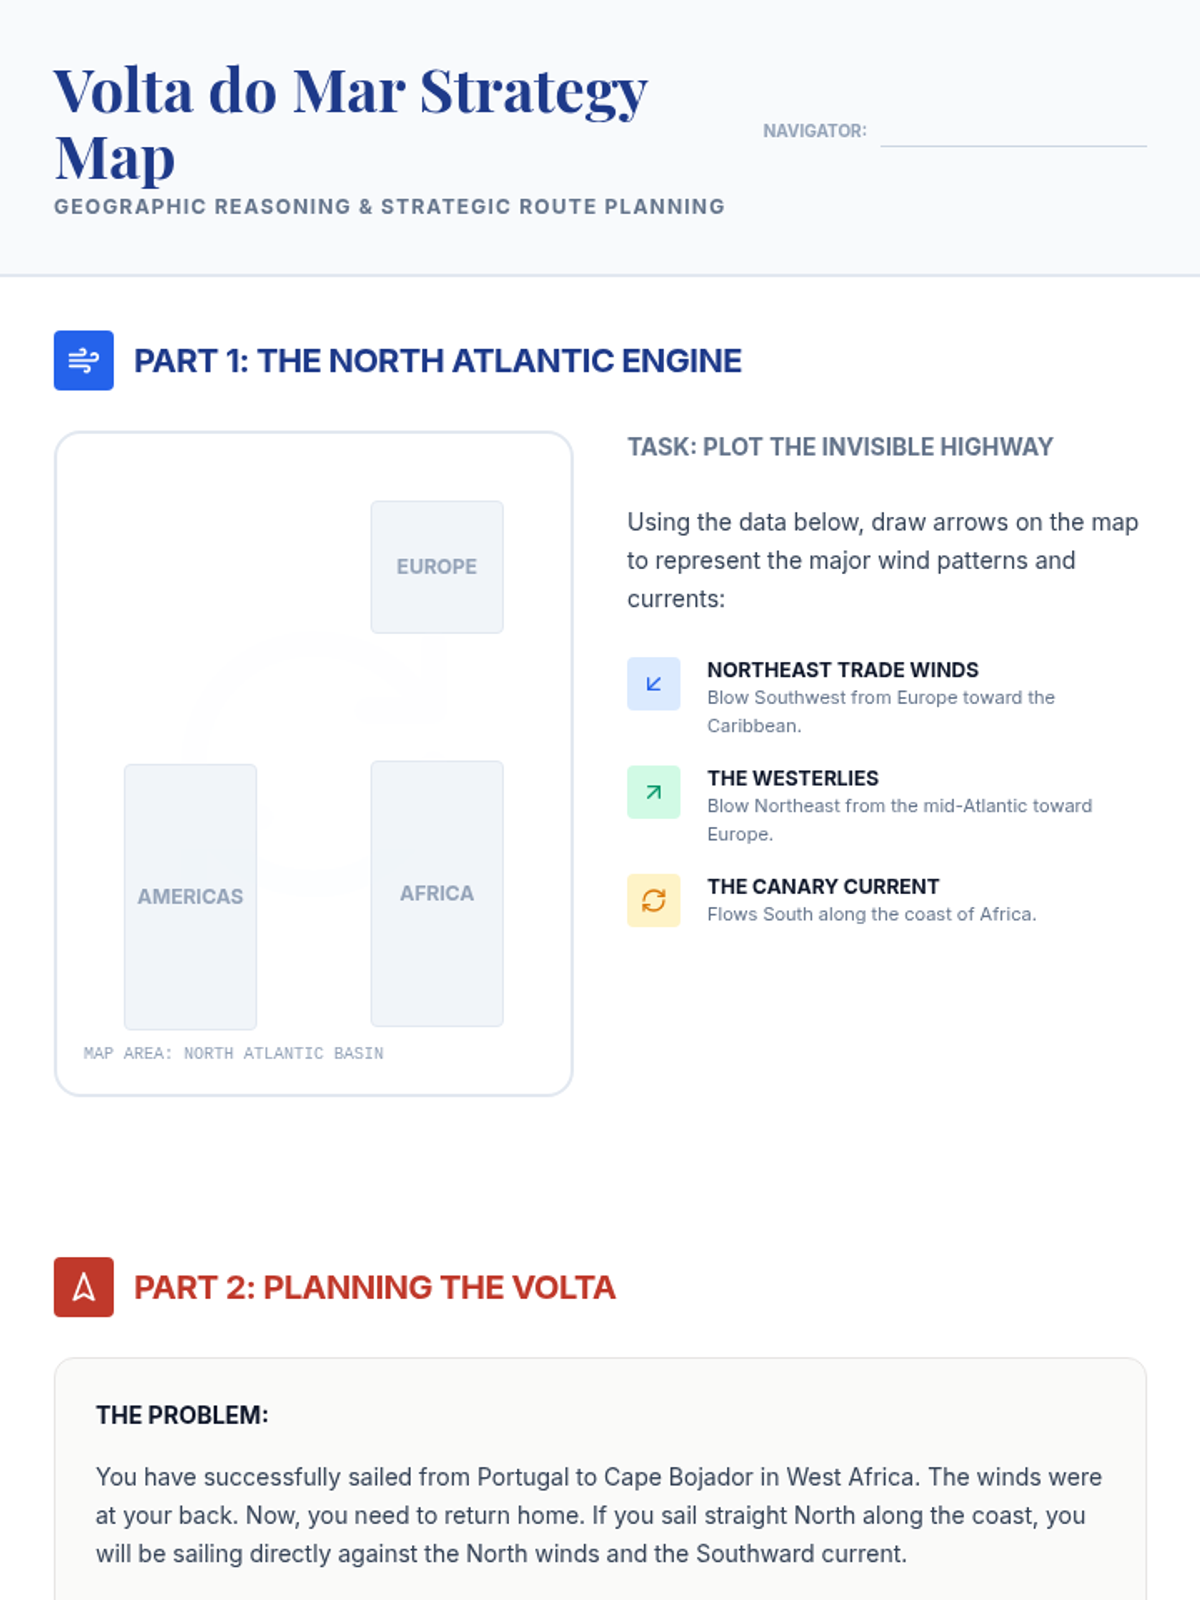The image size is (1200, 1600).
Task: Click the blue wind icon beside Part 1
Action: (x=84, y=360)
